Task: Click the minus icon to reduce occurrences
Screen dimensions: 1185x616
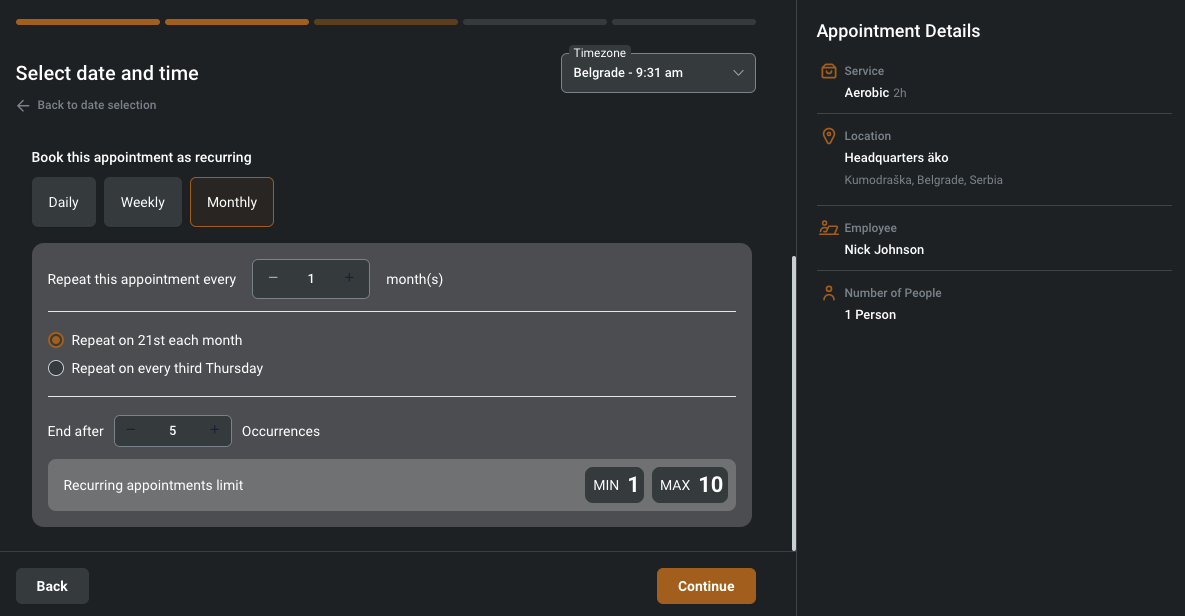Action: click(x=130, y=430)
